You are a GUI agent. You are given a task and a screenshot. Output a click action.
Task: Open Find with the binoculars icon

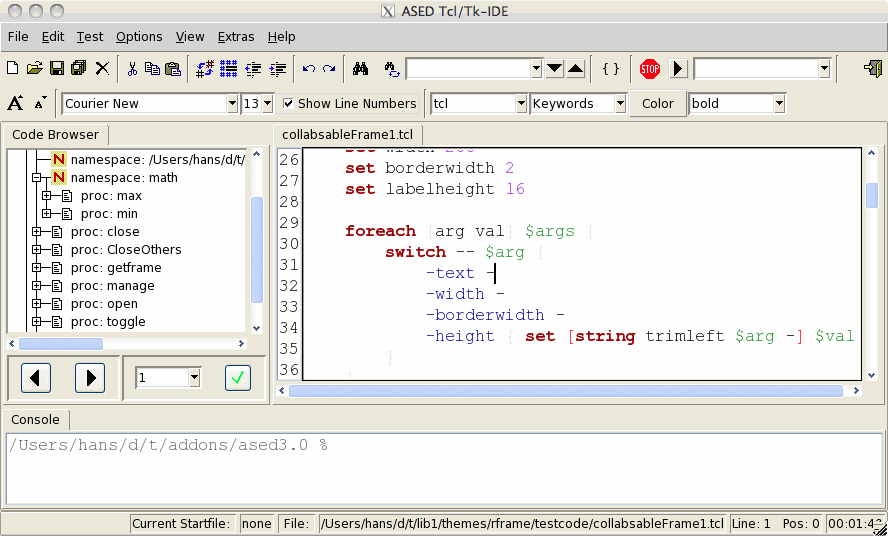[x=360, y=69]
